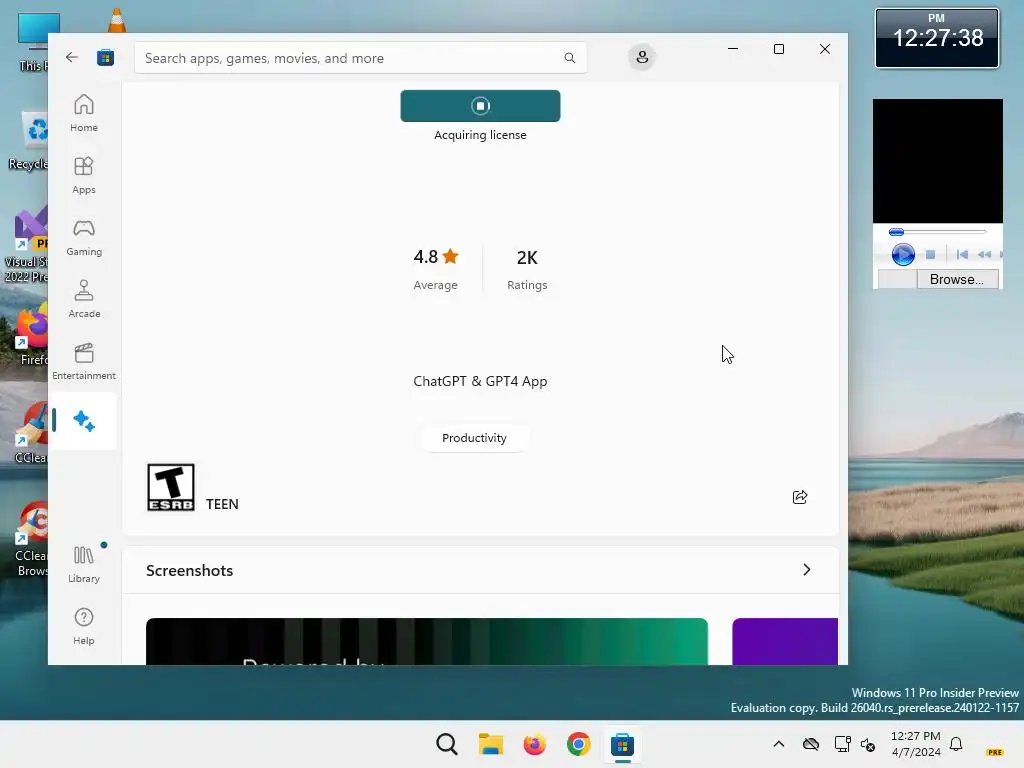Open the Gaming section in sidebar
1024x768 pixels.
(84, 237)
